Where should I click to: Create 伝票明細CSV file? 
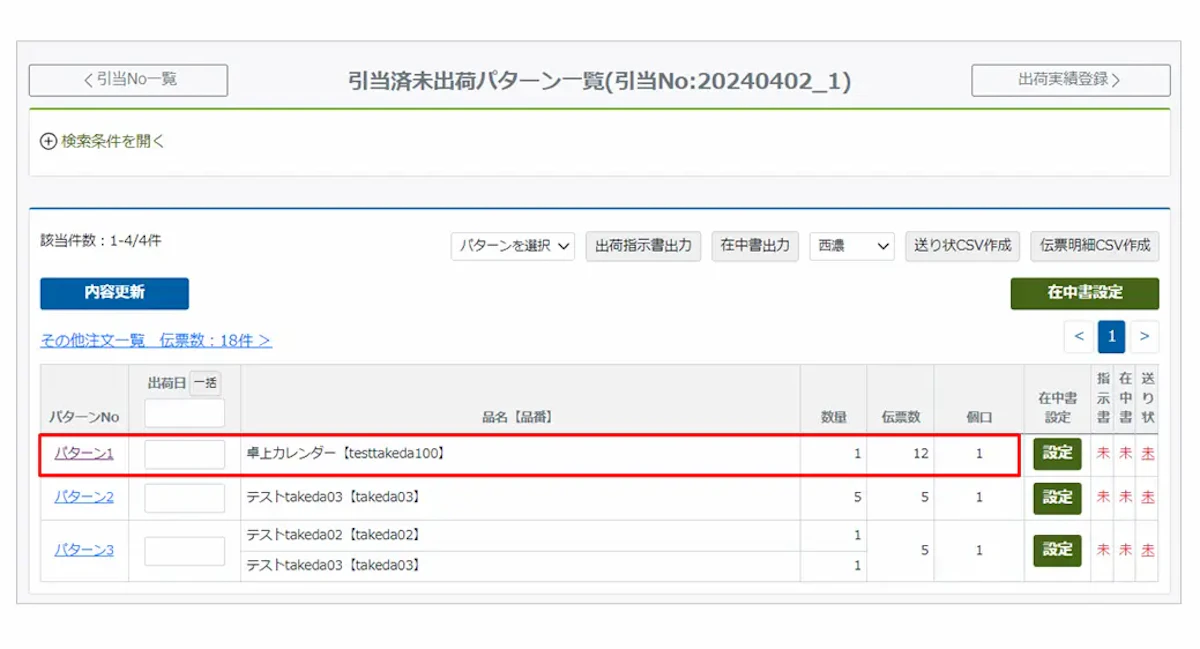(x=1095, y=246)
